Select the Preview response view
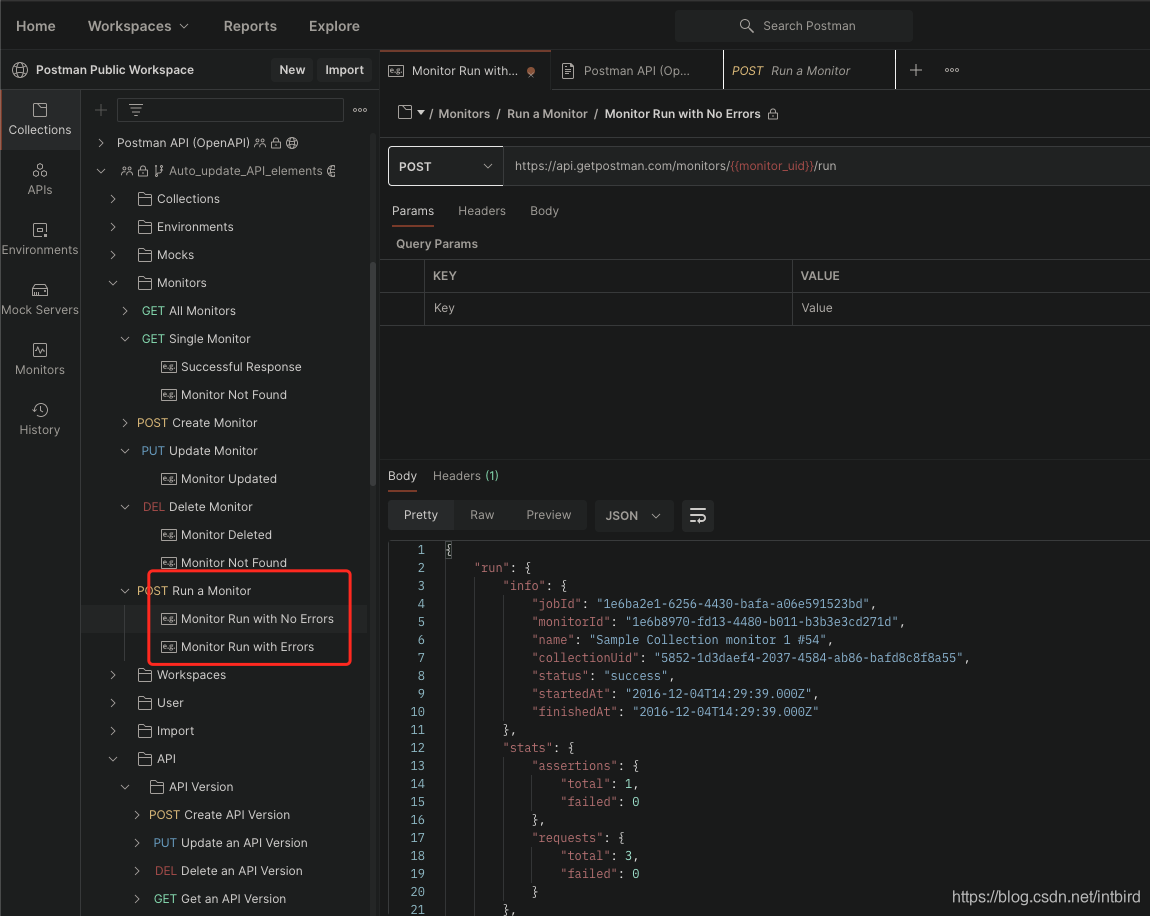 [548, 515]
